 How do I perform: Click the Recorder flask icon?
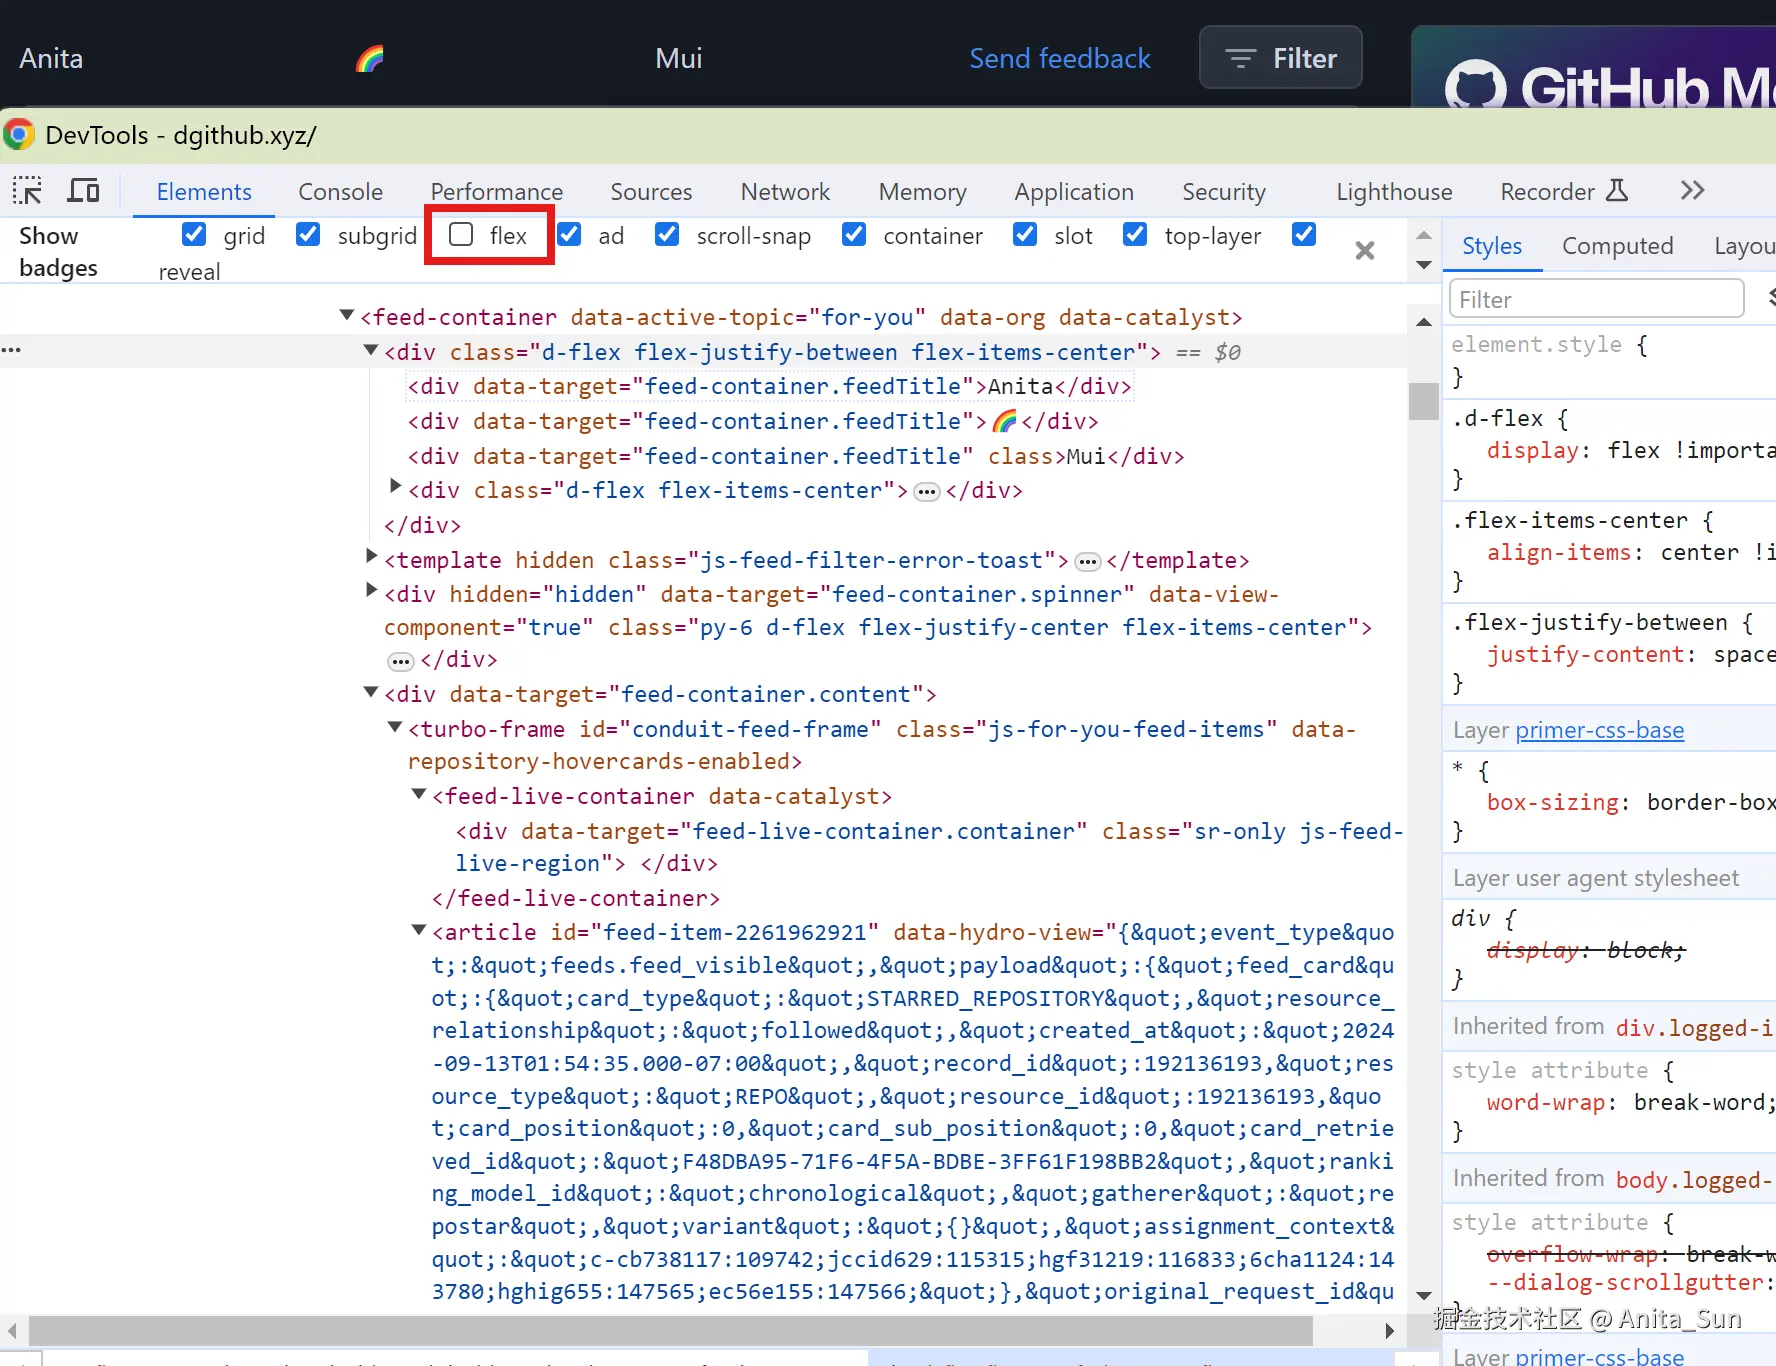pyautogui.click(x=1617, y=190)
